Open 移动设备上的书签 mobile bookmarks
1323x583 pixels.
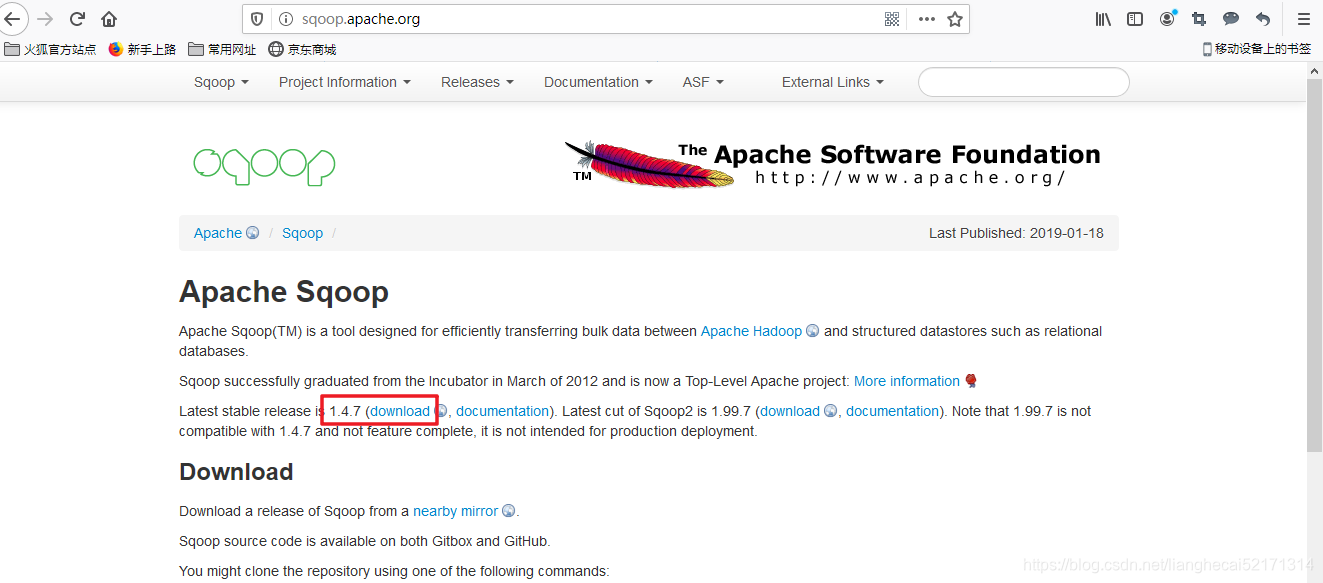pyautogui.click(x=1256, y=48)
